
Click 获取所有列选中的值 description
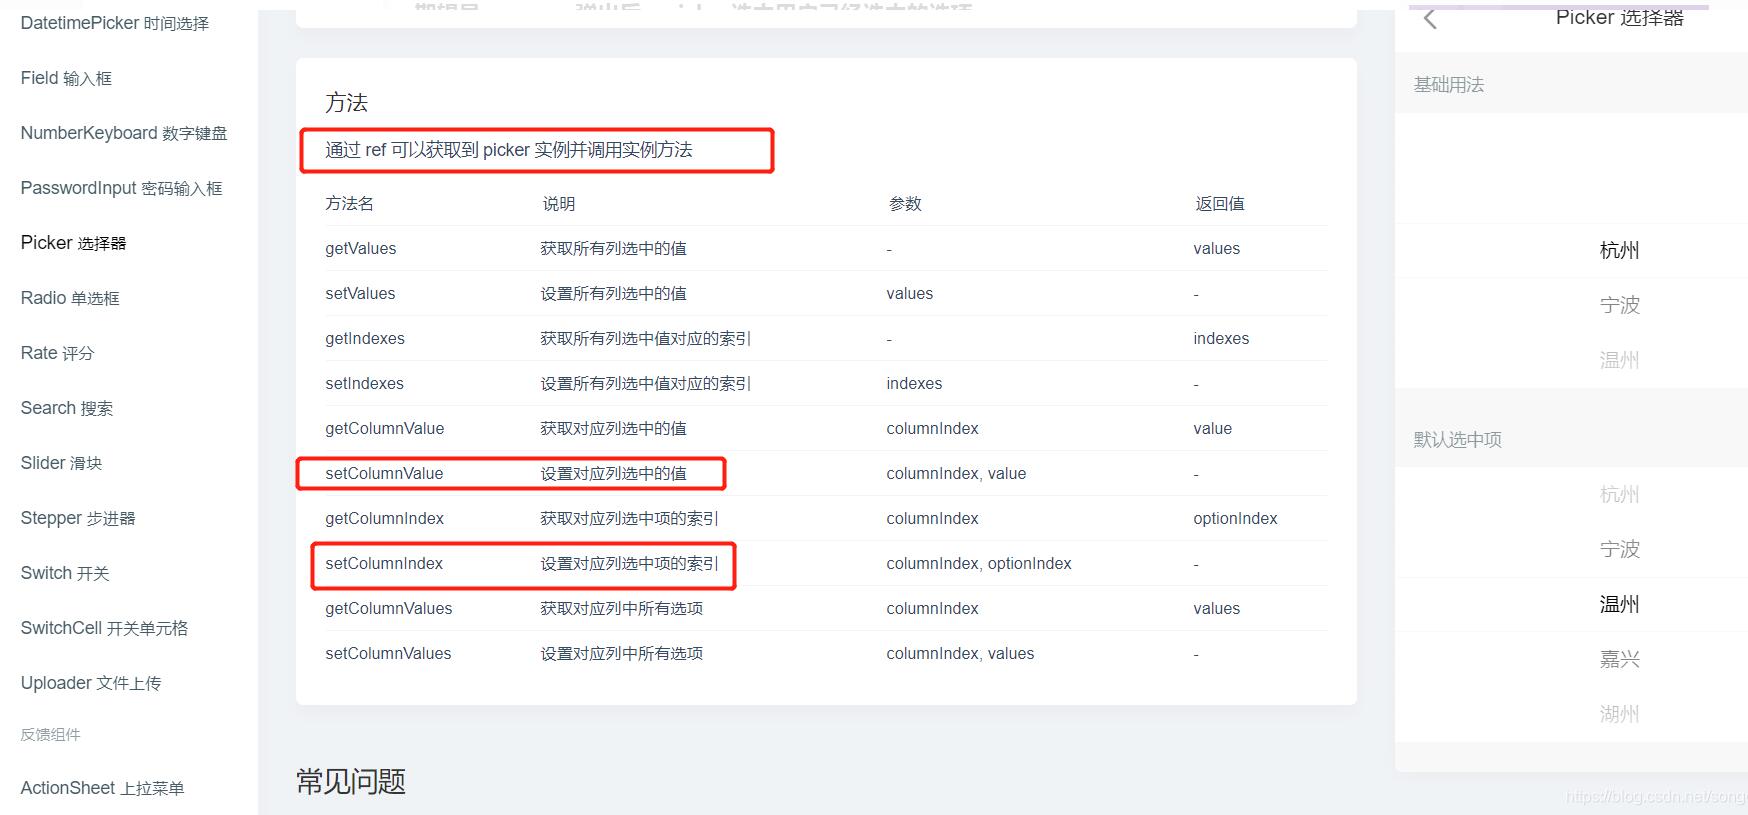tap(613, 249)
